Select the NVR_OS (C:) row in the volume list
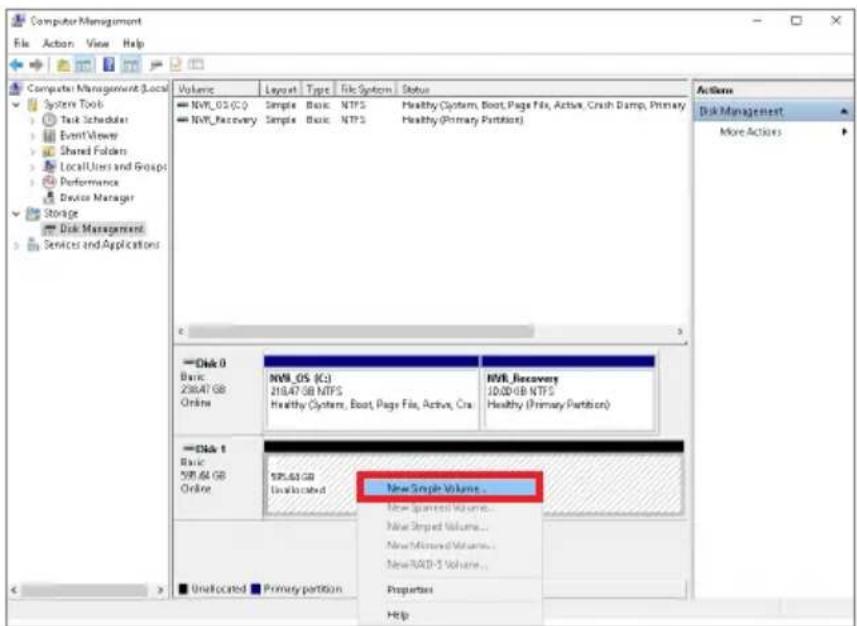 (x=431, y=105)
